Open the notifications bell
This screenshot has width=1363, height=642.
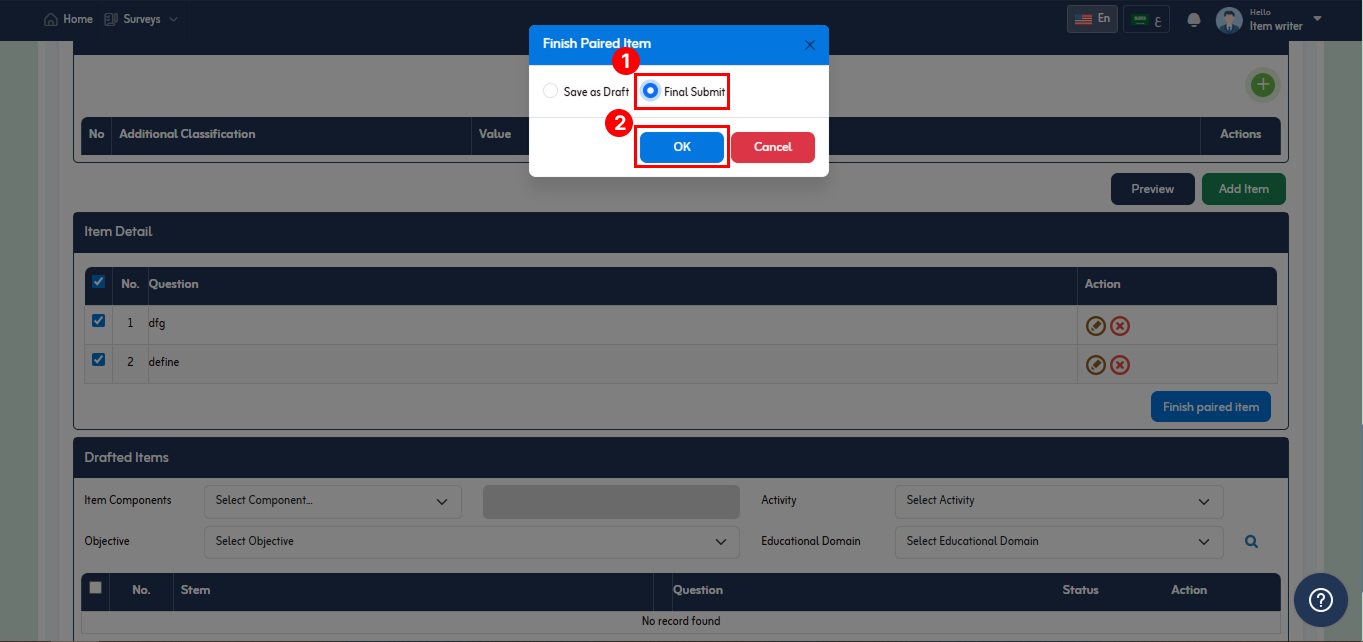(x=1193, y=20)
